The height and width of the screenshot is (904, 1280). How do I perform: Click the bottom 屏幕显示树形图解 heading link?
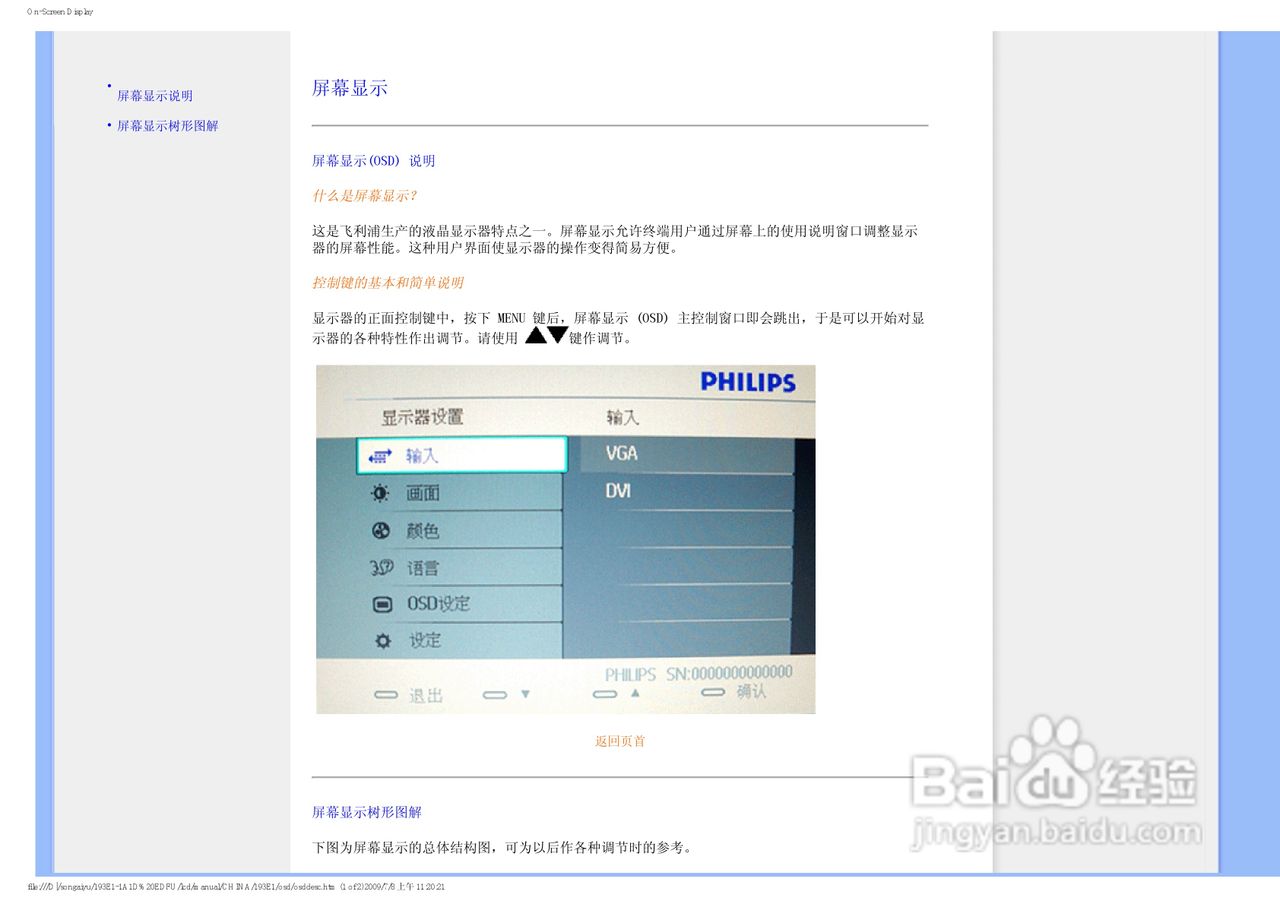point(366,812)
